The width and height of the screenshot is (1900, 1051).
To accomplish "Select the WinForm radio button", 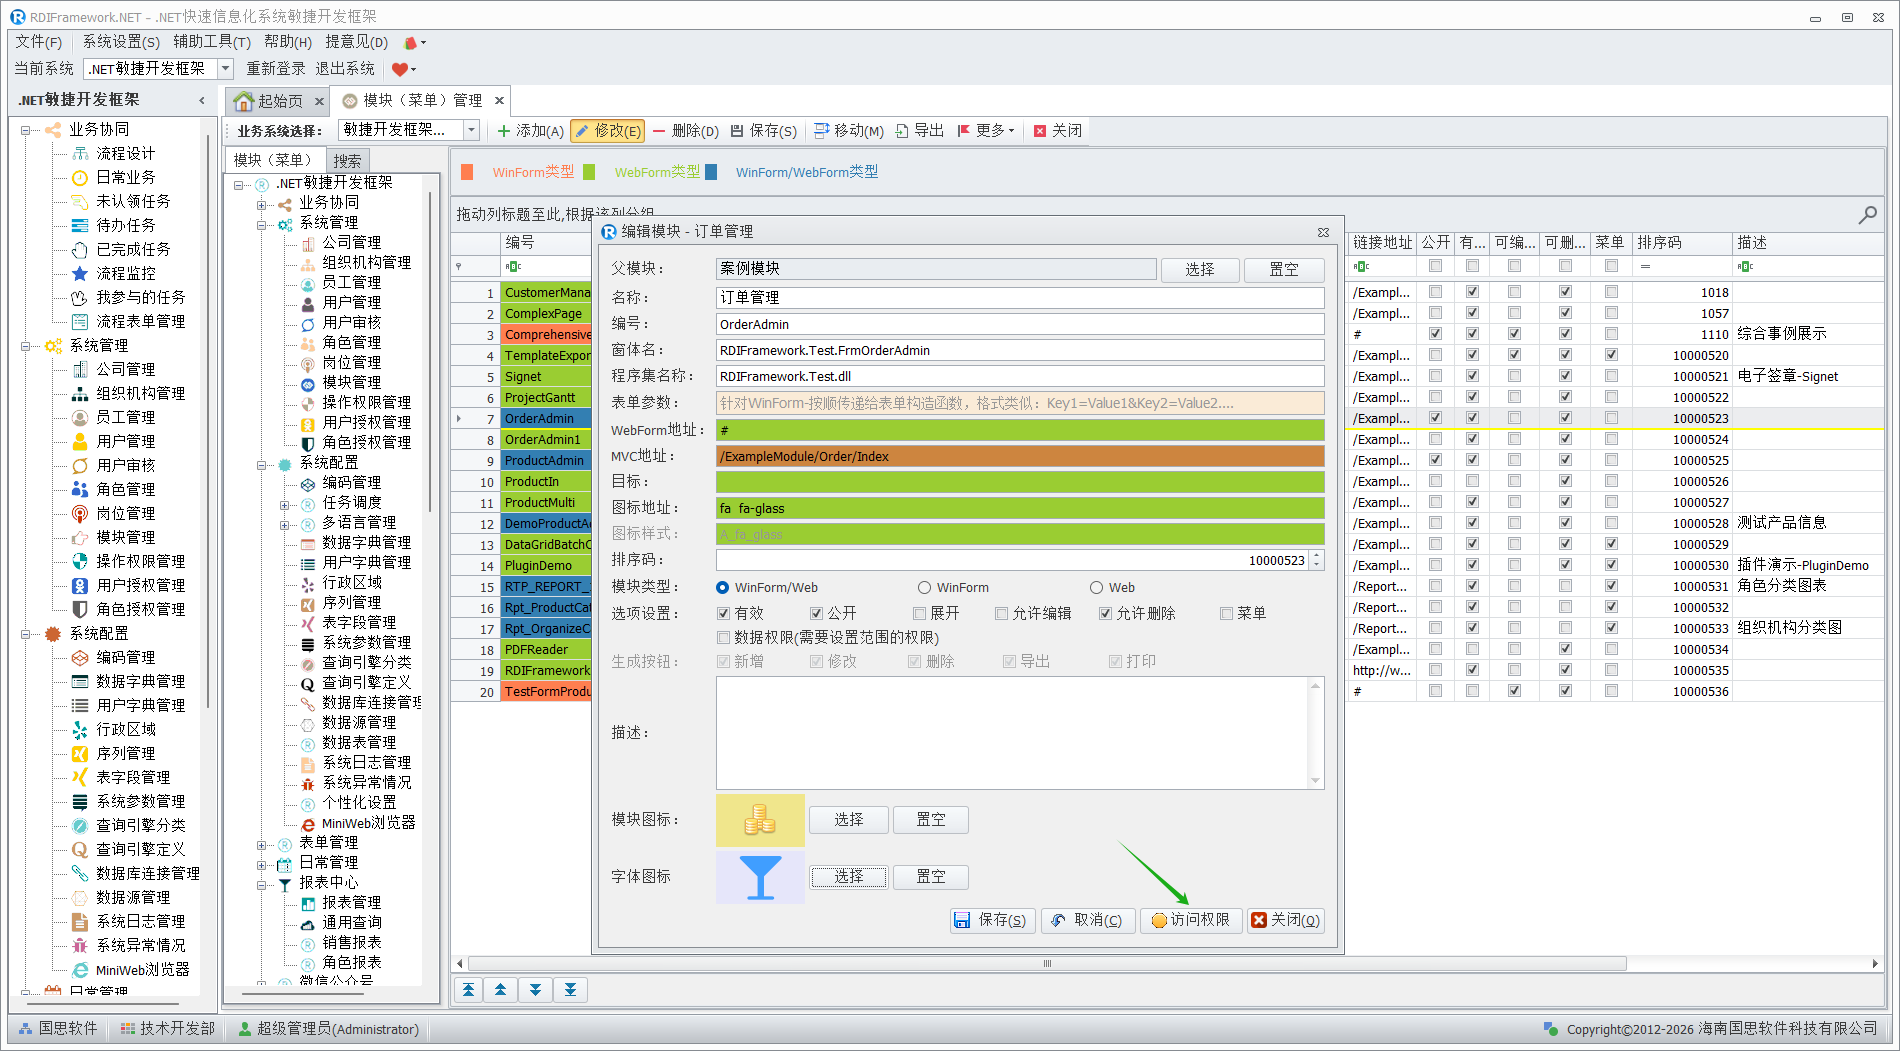I will (x=924, y=588).
